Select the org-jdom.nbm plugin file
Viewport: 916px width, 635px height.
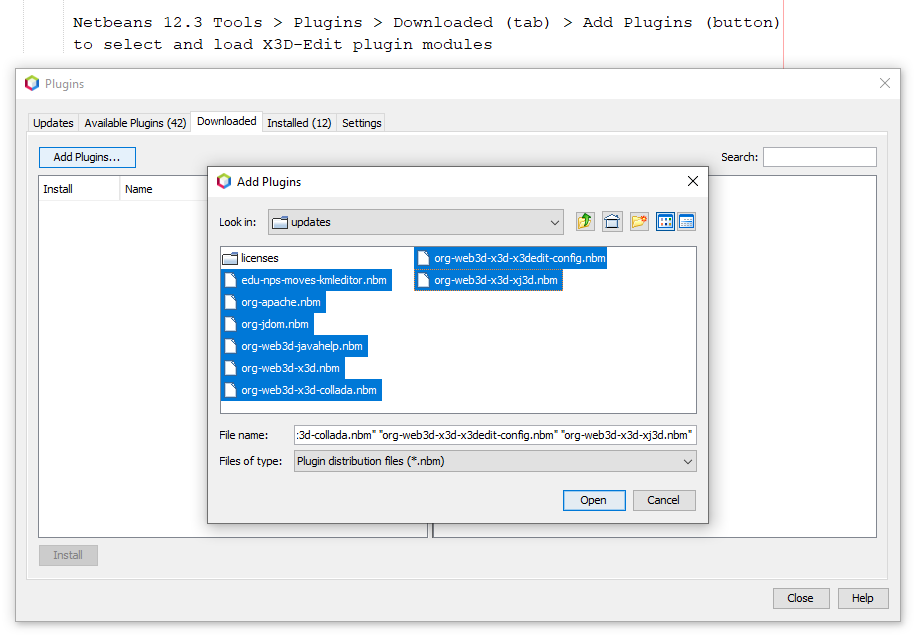pos(270,323)
